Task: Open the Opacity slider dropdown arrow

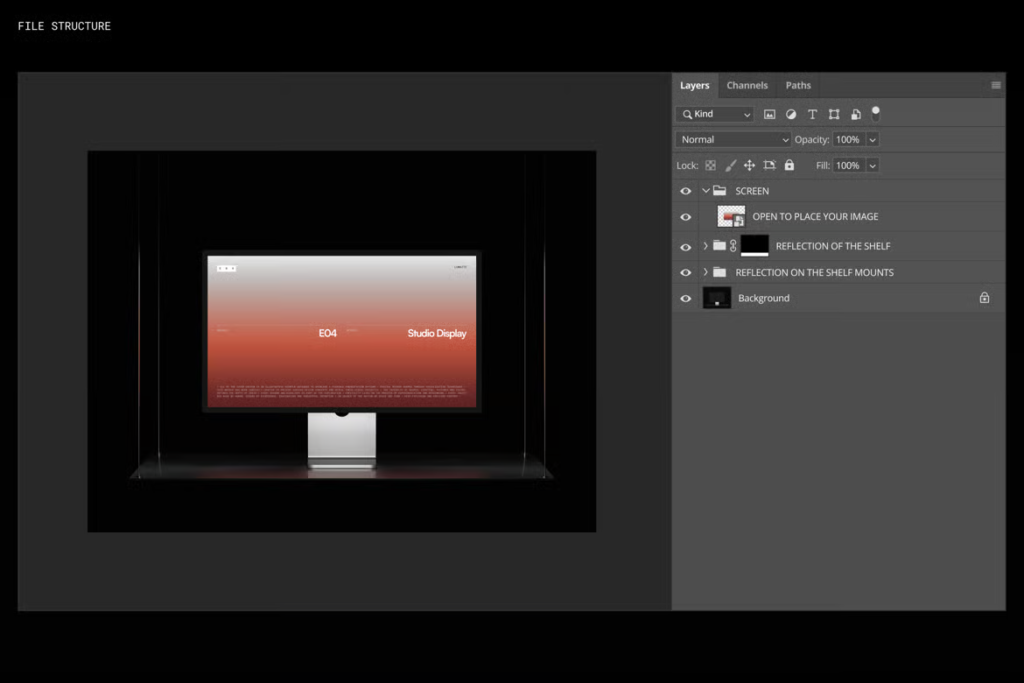Action: 872,140
